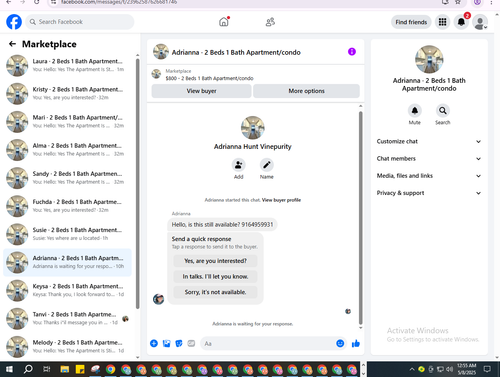The height and width of the screenshot is (377, 500).
Task: Open Laura conversation in list
Action: 67,65
